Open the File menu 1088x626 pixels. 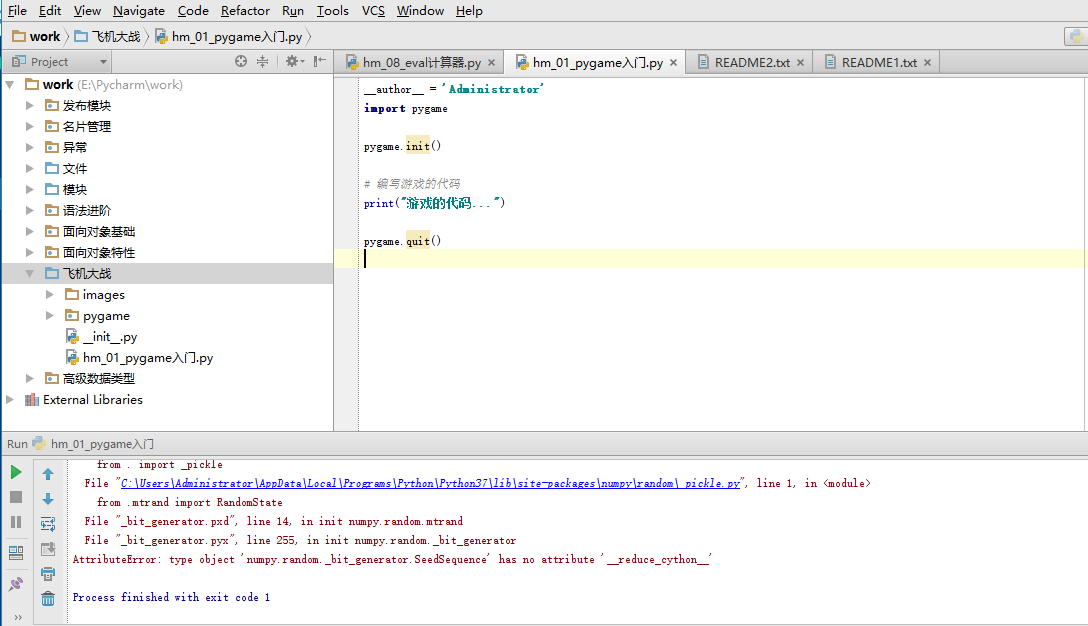point(17,10)
